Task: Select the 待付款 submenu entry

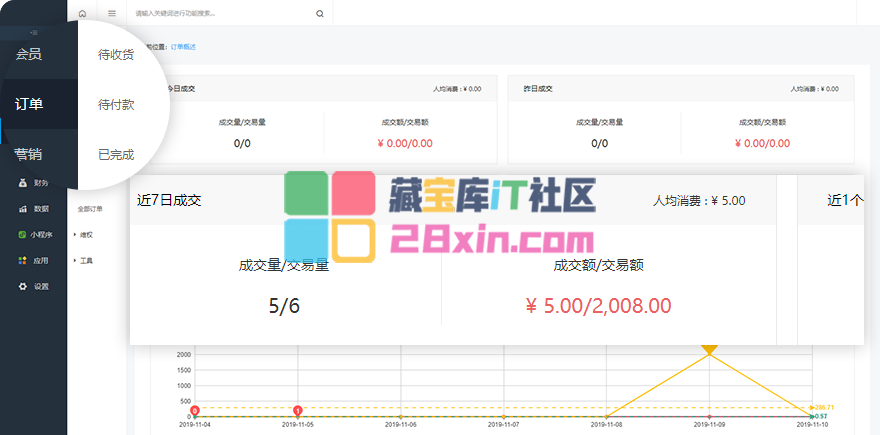Action: [x=116, y=105]
